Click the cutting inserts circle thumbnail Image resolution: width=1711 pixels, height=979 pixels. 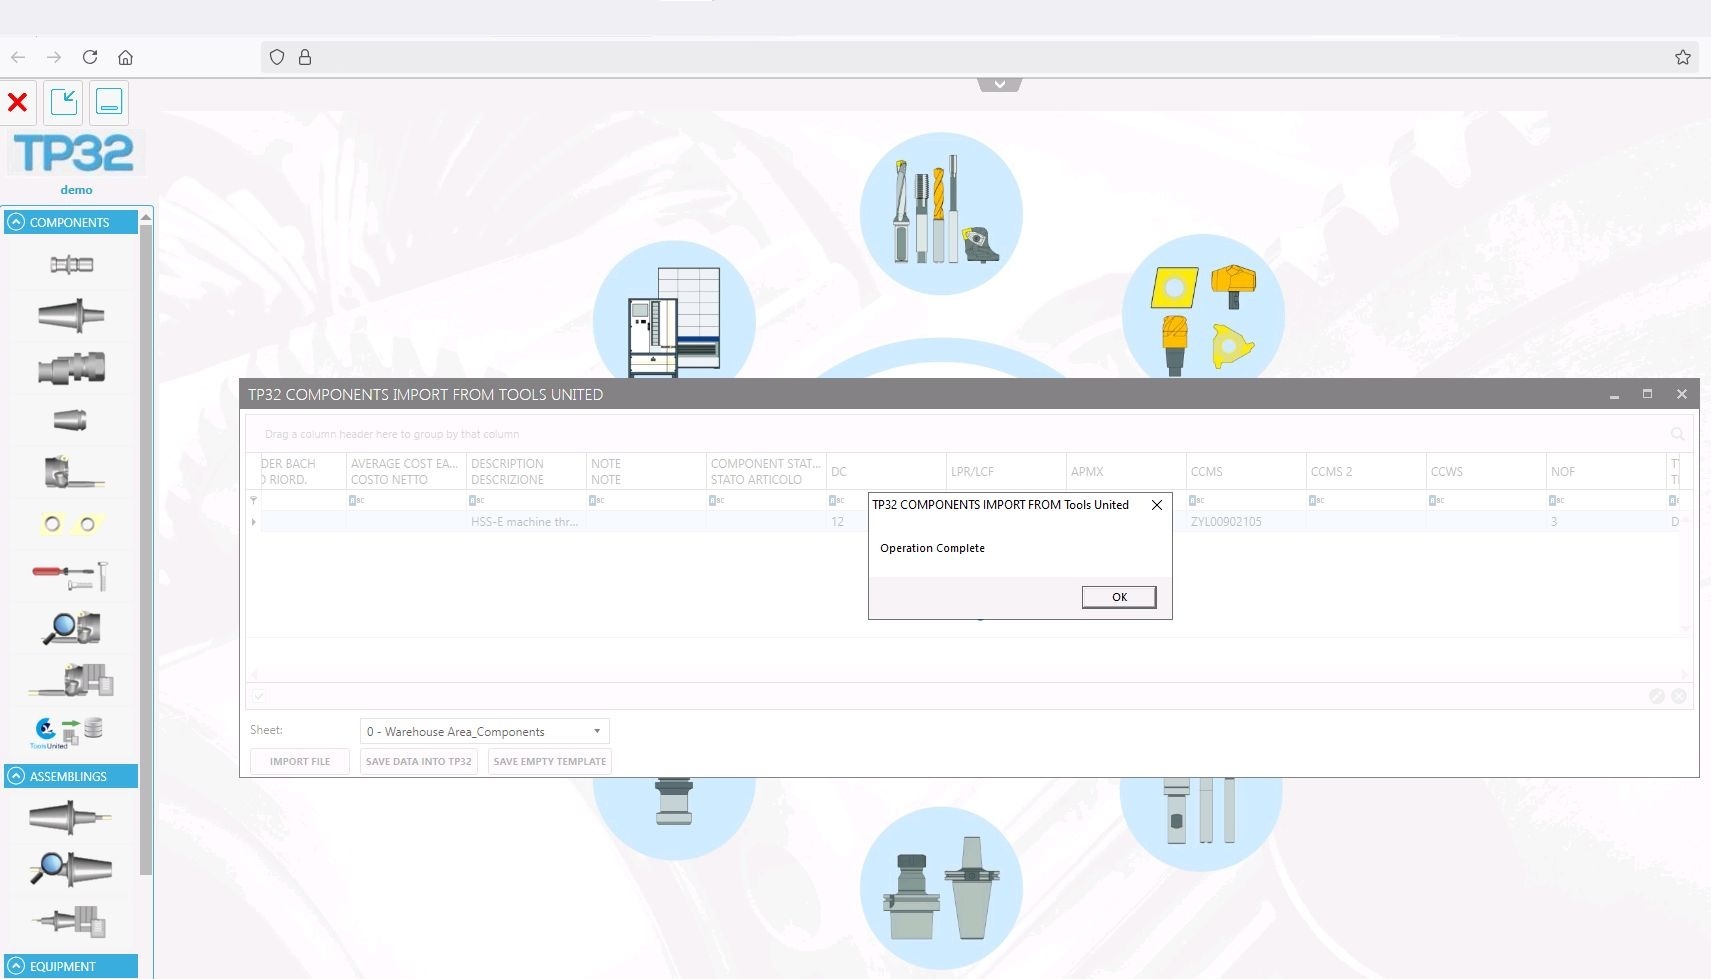point(1203,306)
